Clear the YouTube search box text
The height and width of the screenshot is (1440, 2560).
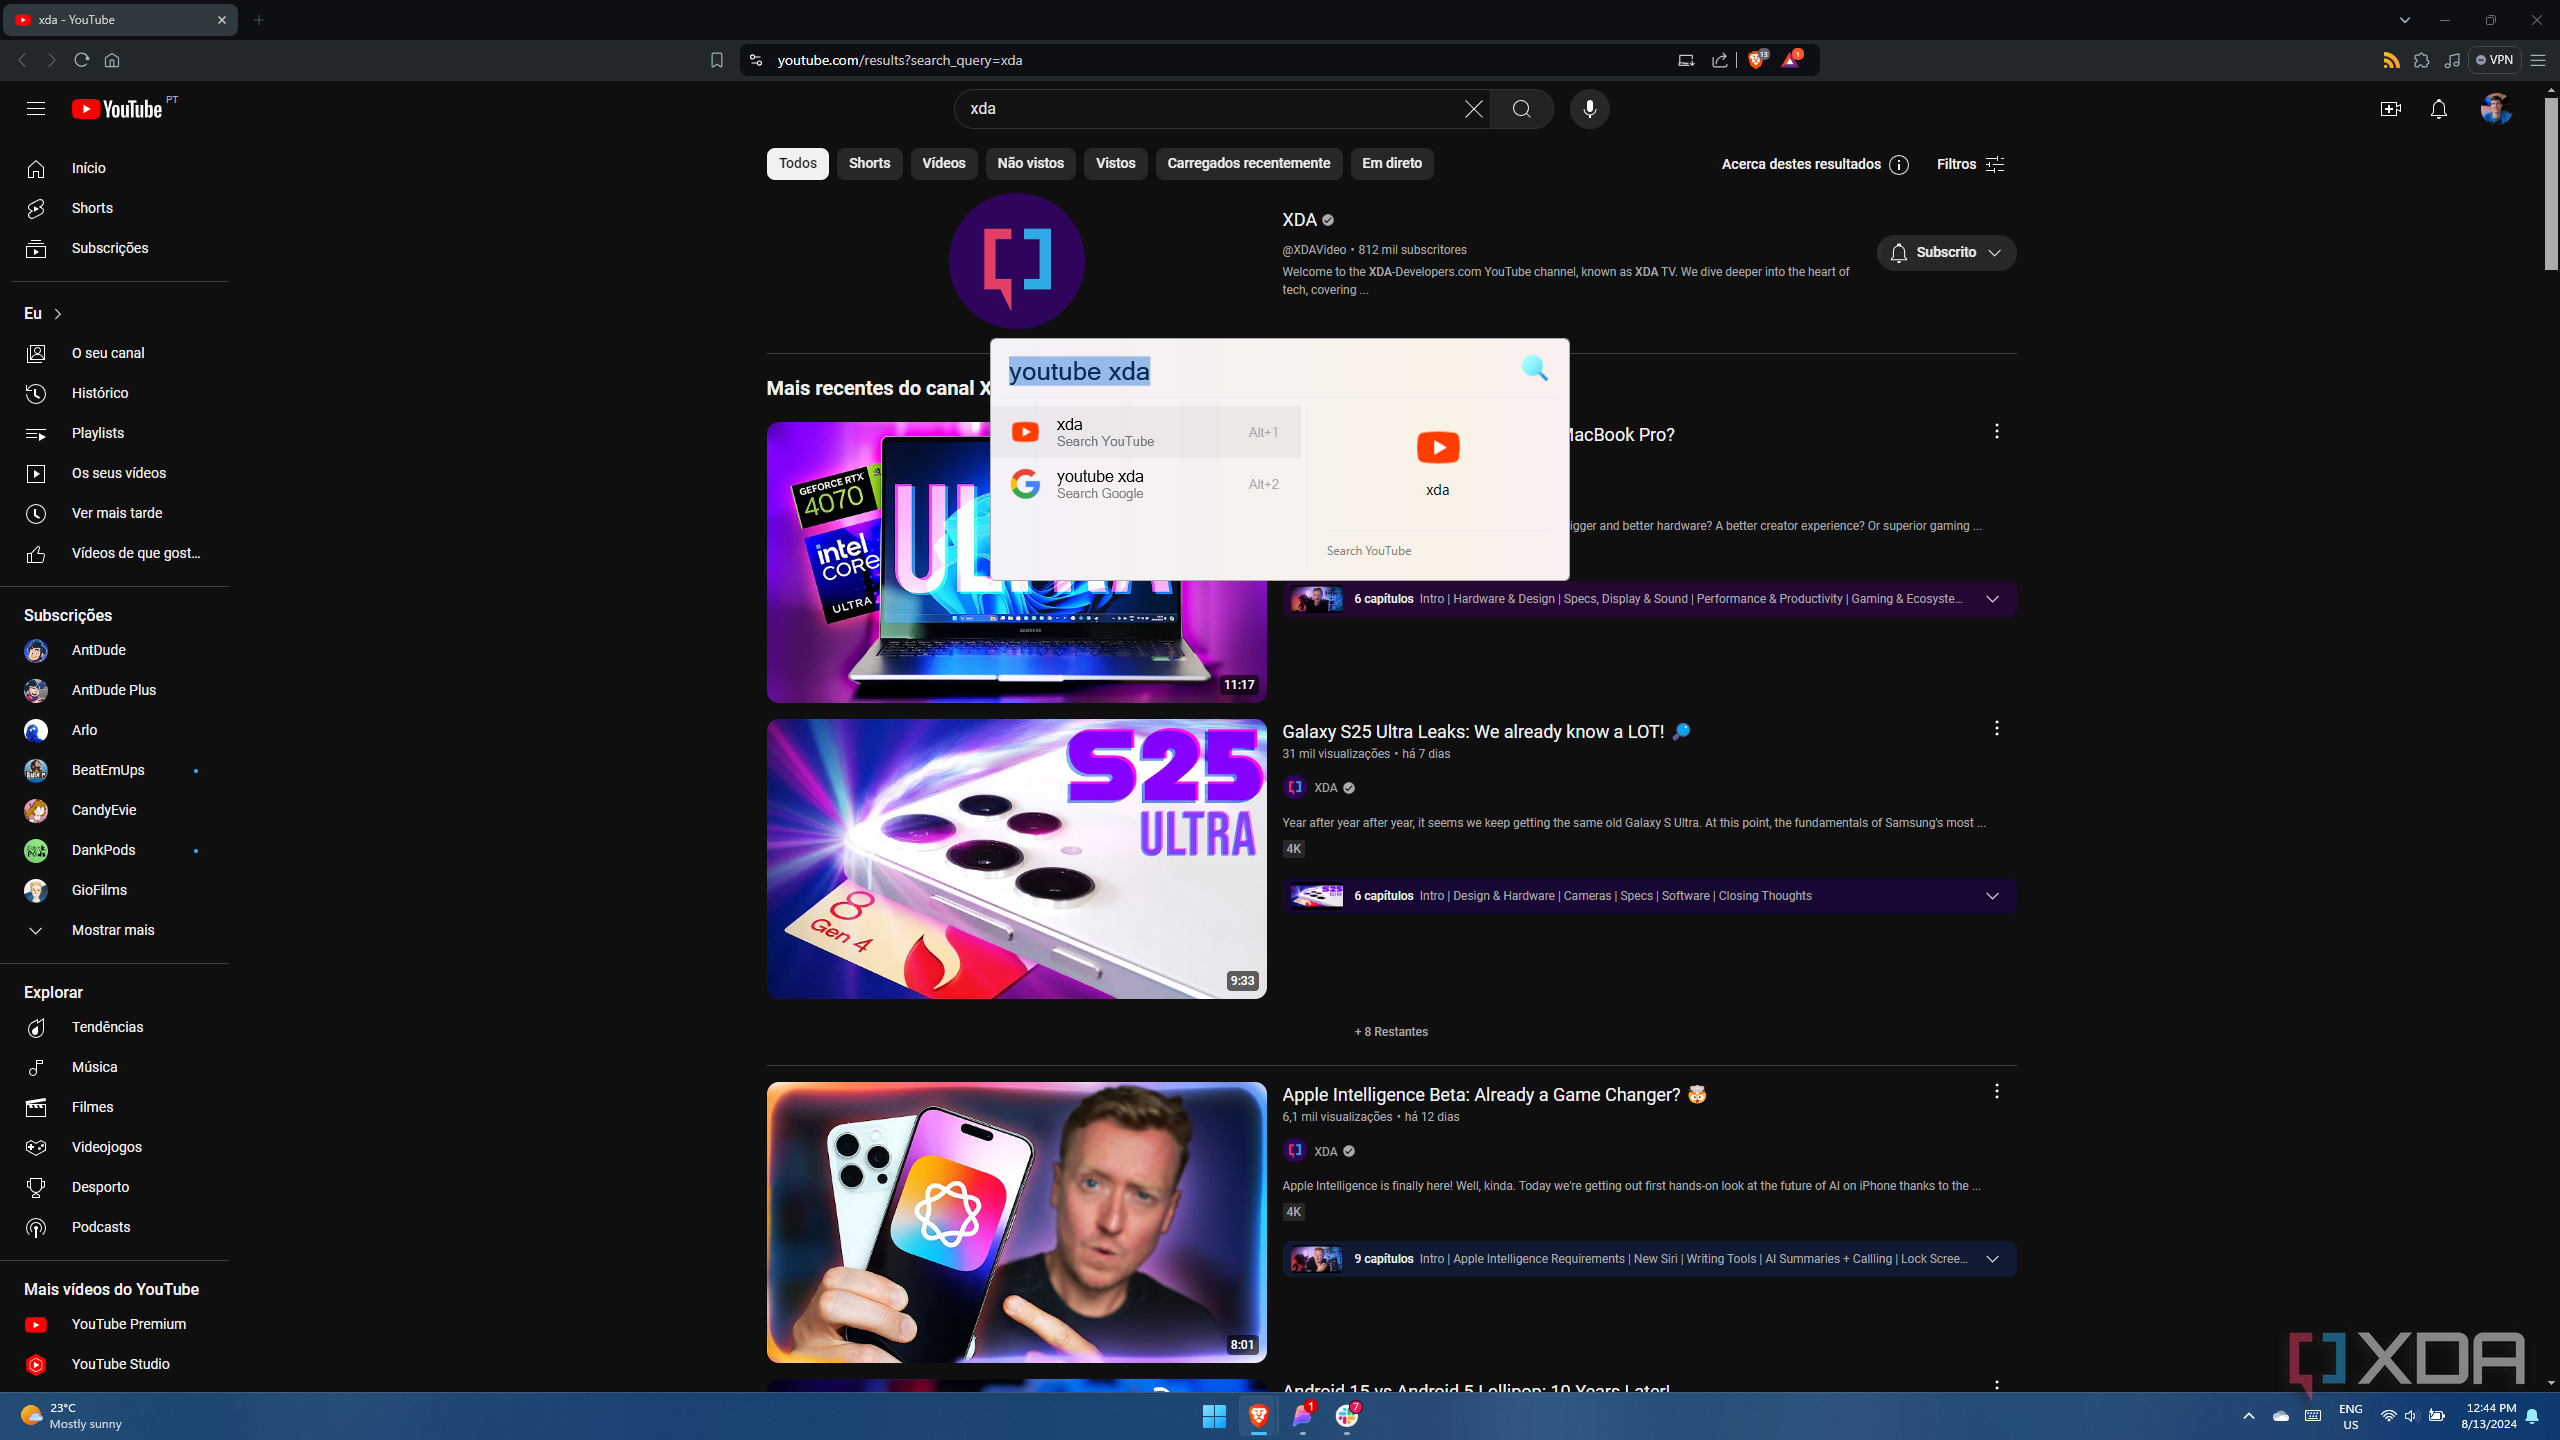tap(1473, 109)
